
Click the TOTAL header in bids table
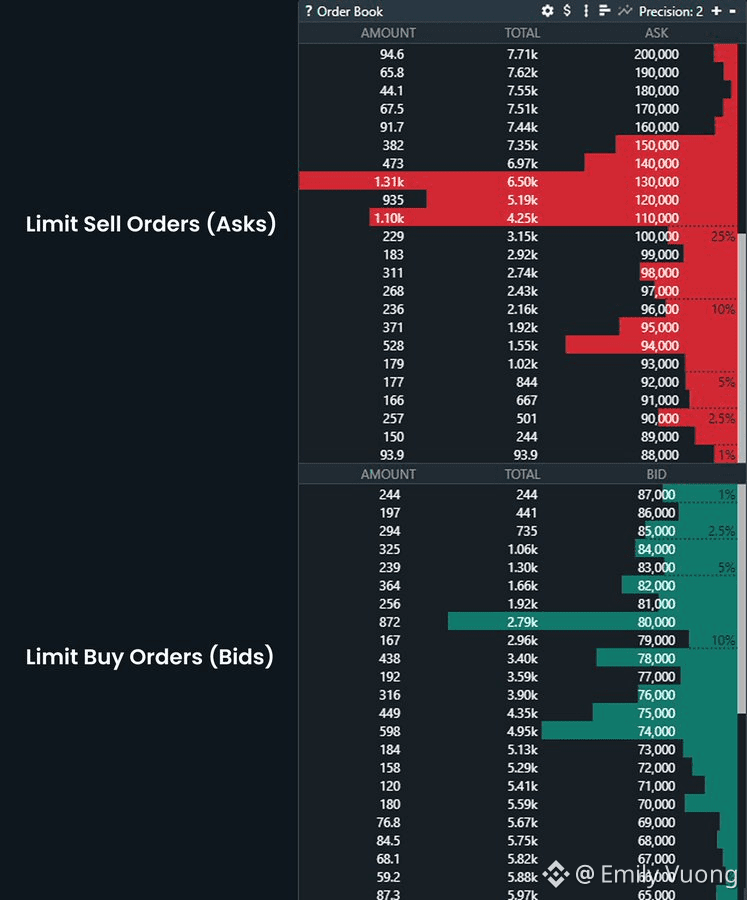click(x=522, y=474)
